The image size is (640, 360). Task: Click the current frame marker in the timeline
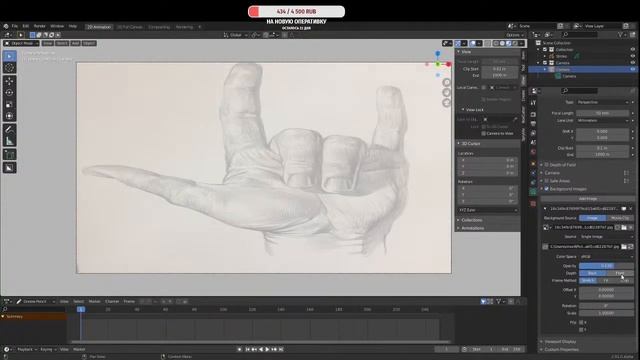pos(81,309)
